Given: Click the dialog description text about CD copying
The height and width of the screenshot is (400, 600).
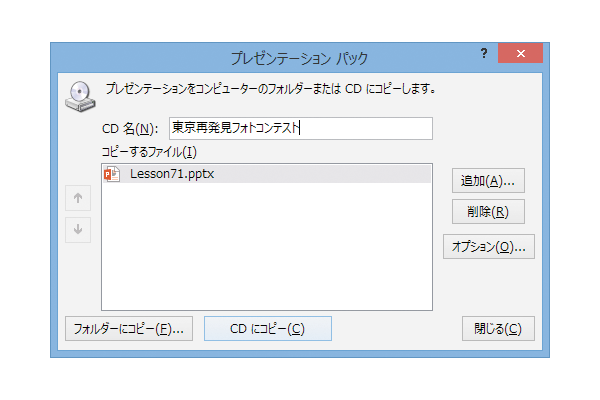Looking at the screenshot, I should click(271, 89).
